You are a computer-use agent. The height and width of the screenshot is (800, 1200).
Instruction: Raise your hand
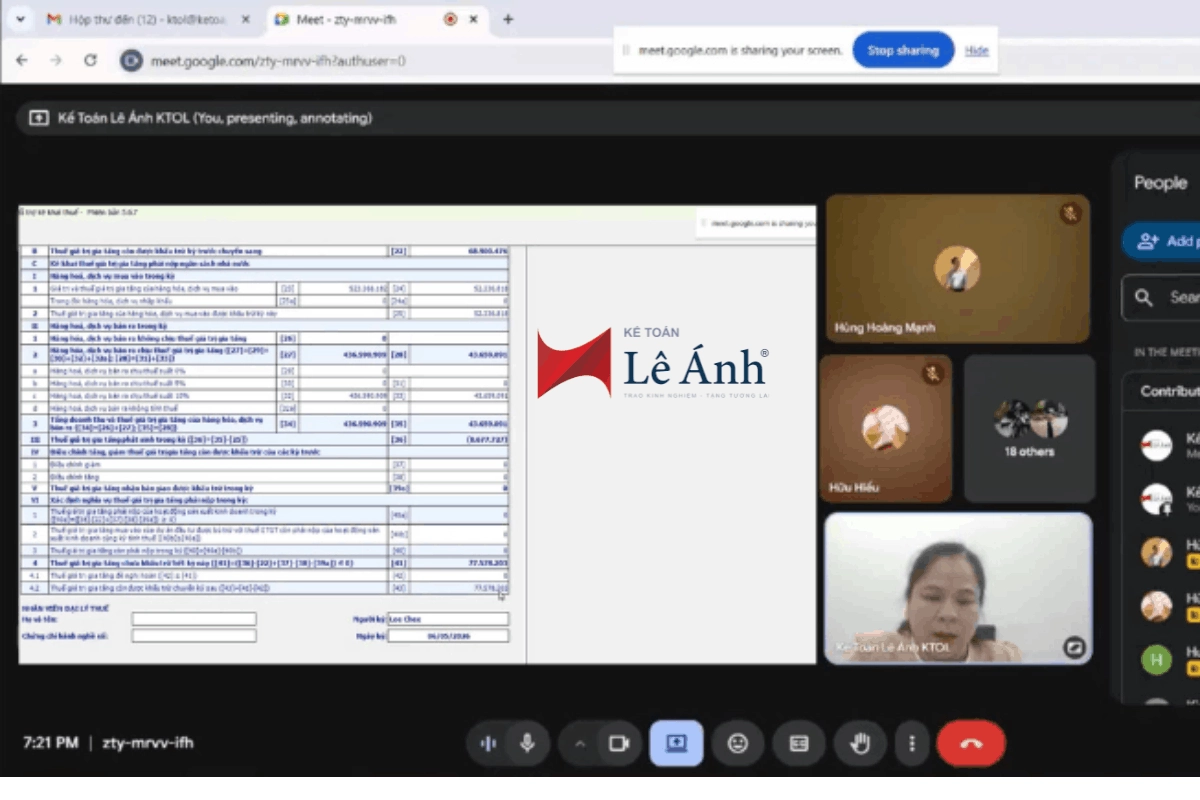tap(860, 743)
